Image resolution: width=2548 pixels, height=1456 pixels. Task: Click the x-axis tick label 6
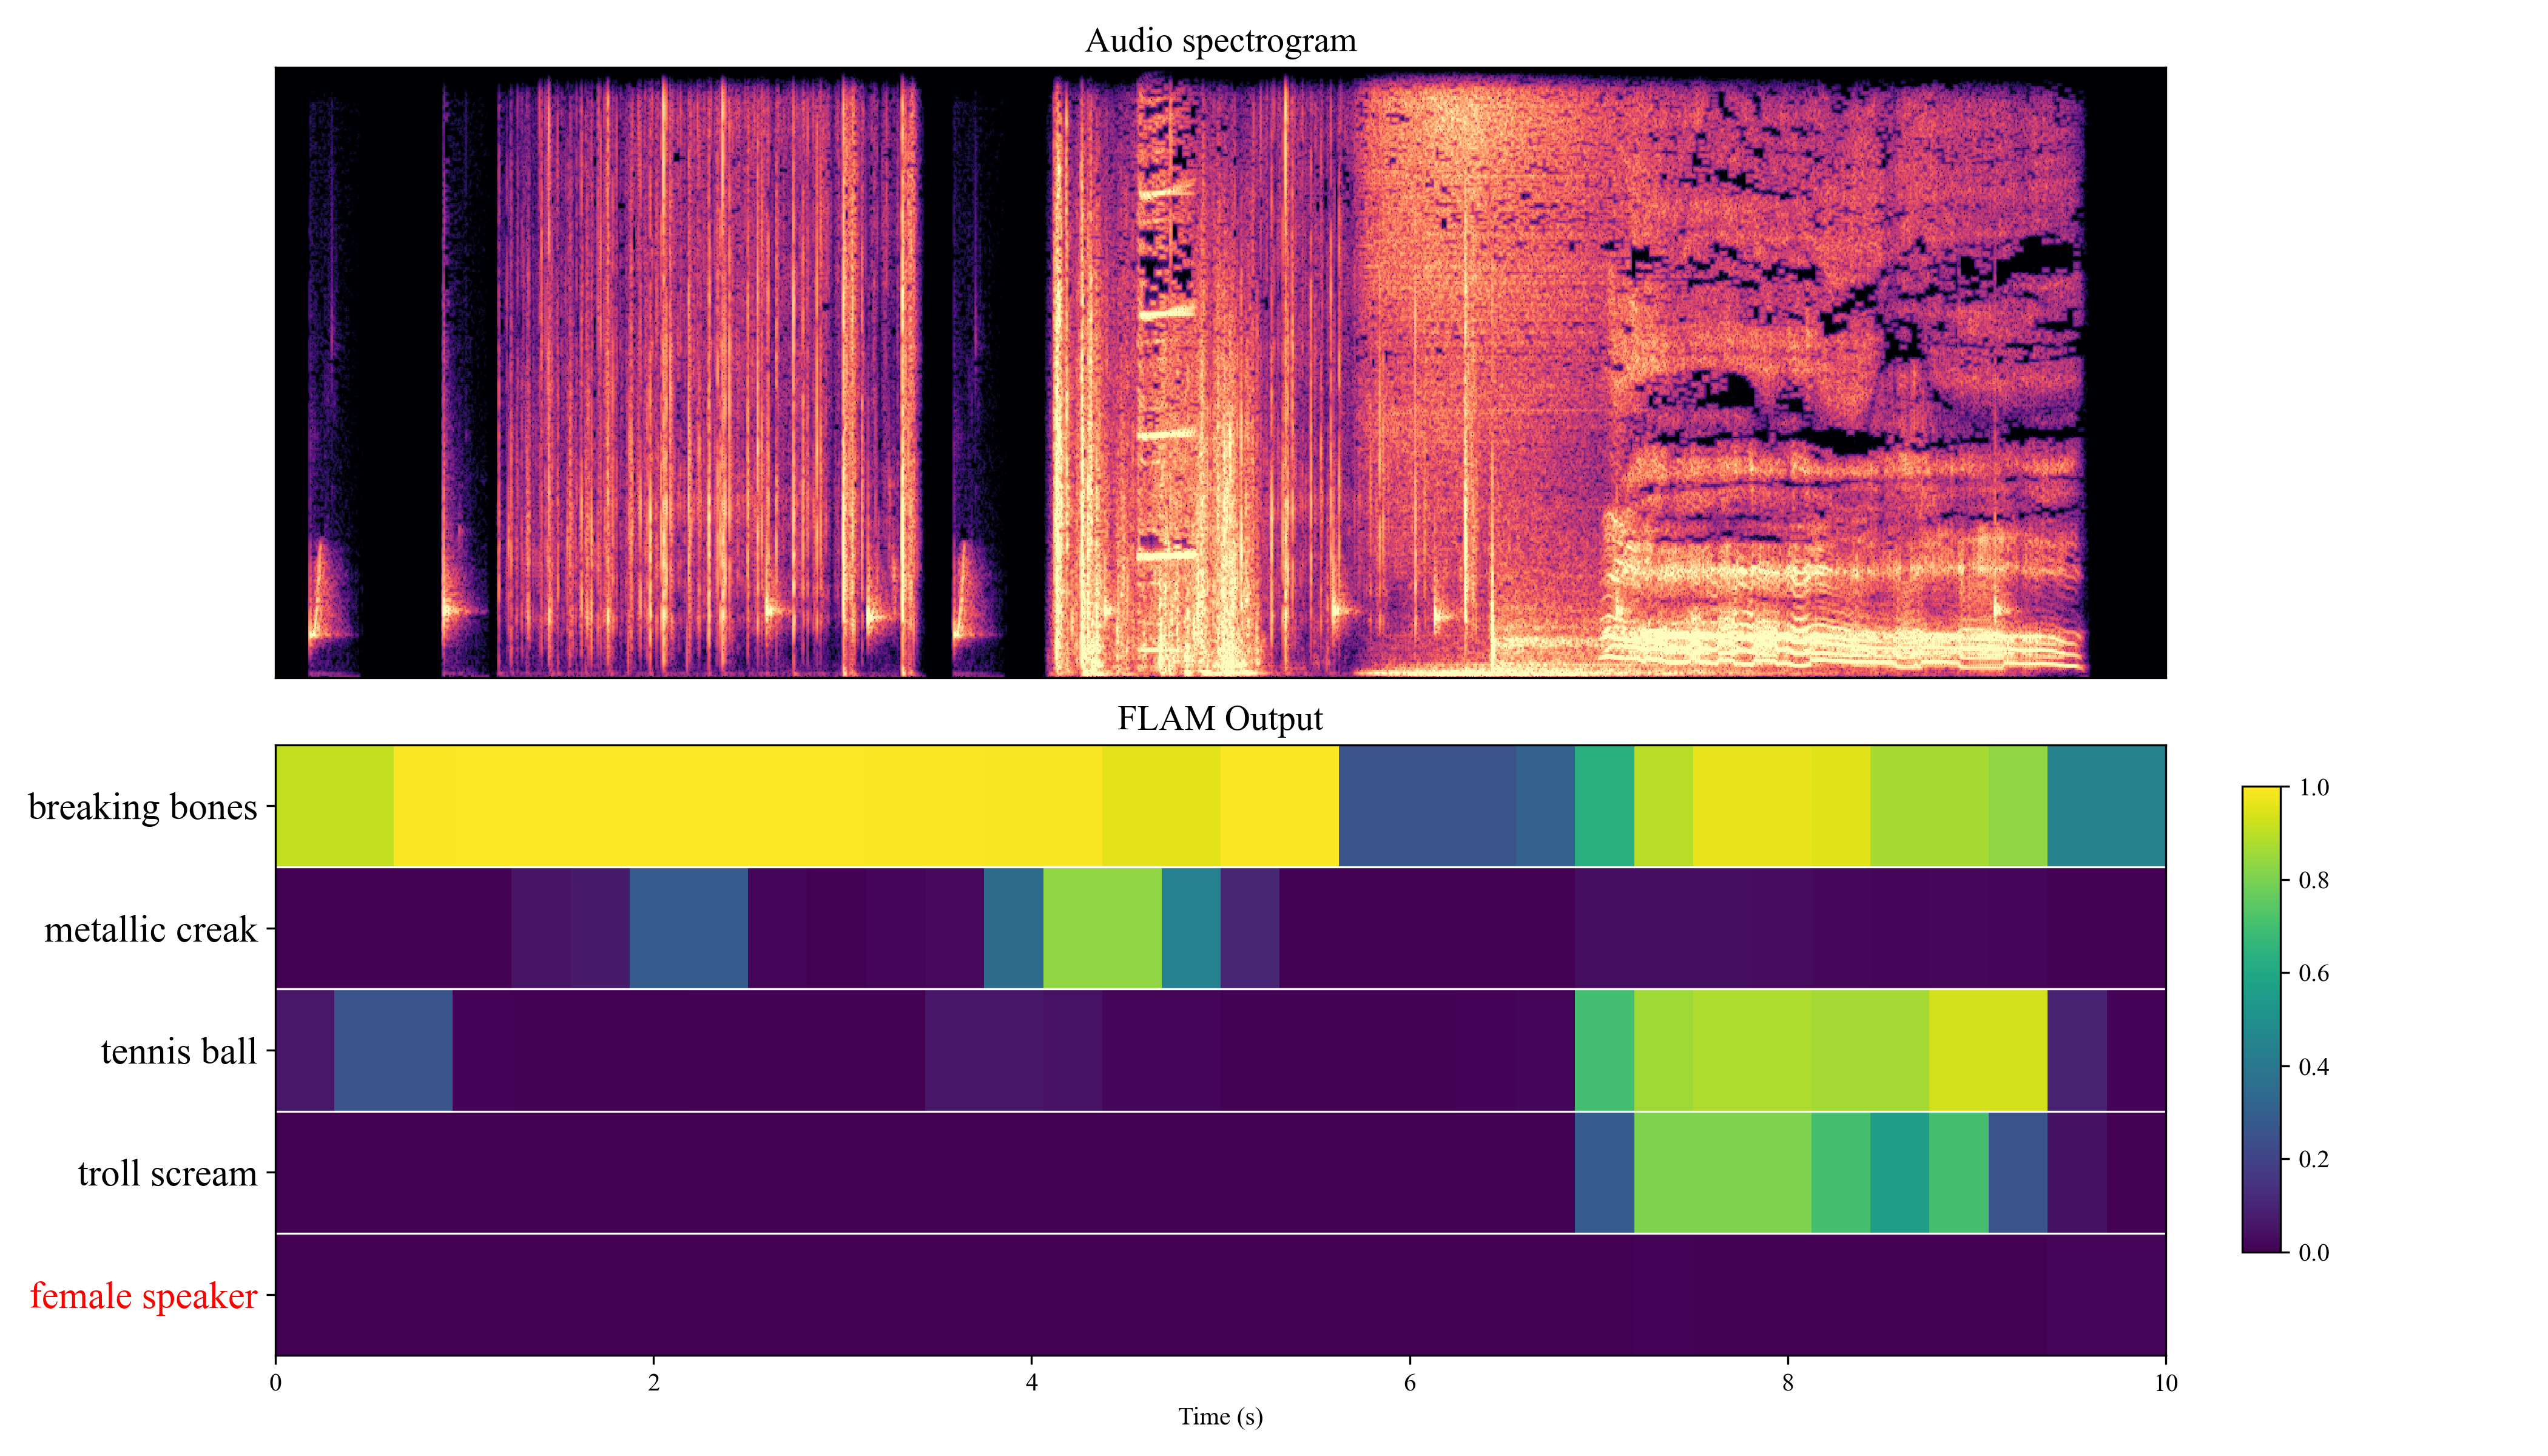pyautogui.click(x=1410, y=1384)
